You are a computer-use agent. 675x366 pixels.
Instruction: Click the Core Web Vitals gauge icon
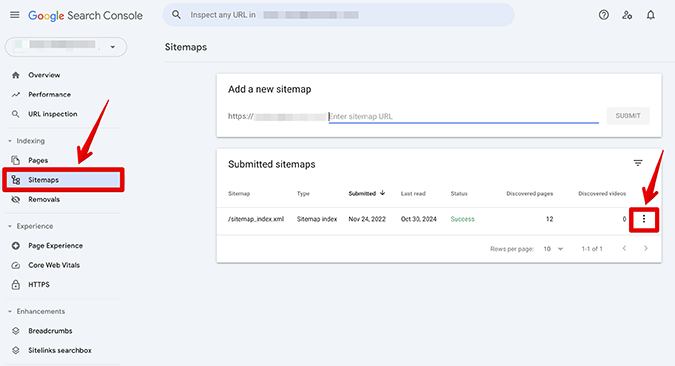[x=16, y=265]
